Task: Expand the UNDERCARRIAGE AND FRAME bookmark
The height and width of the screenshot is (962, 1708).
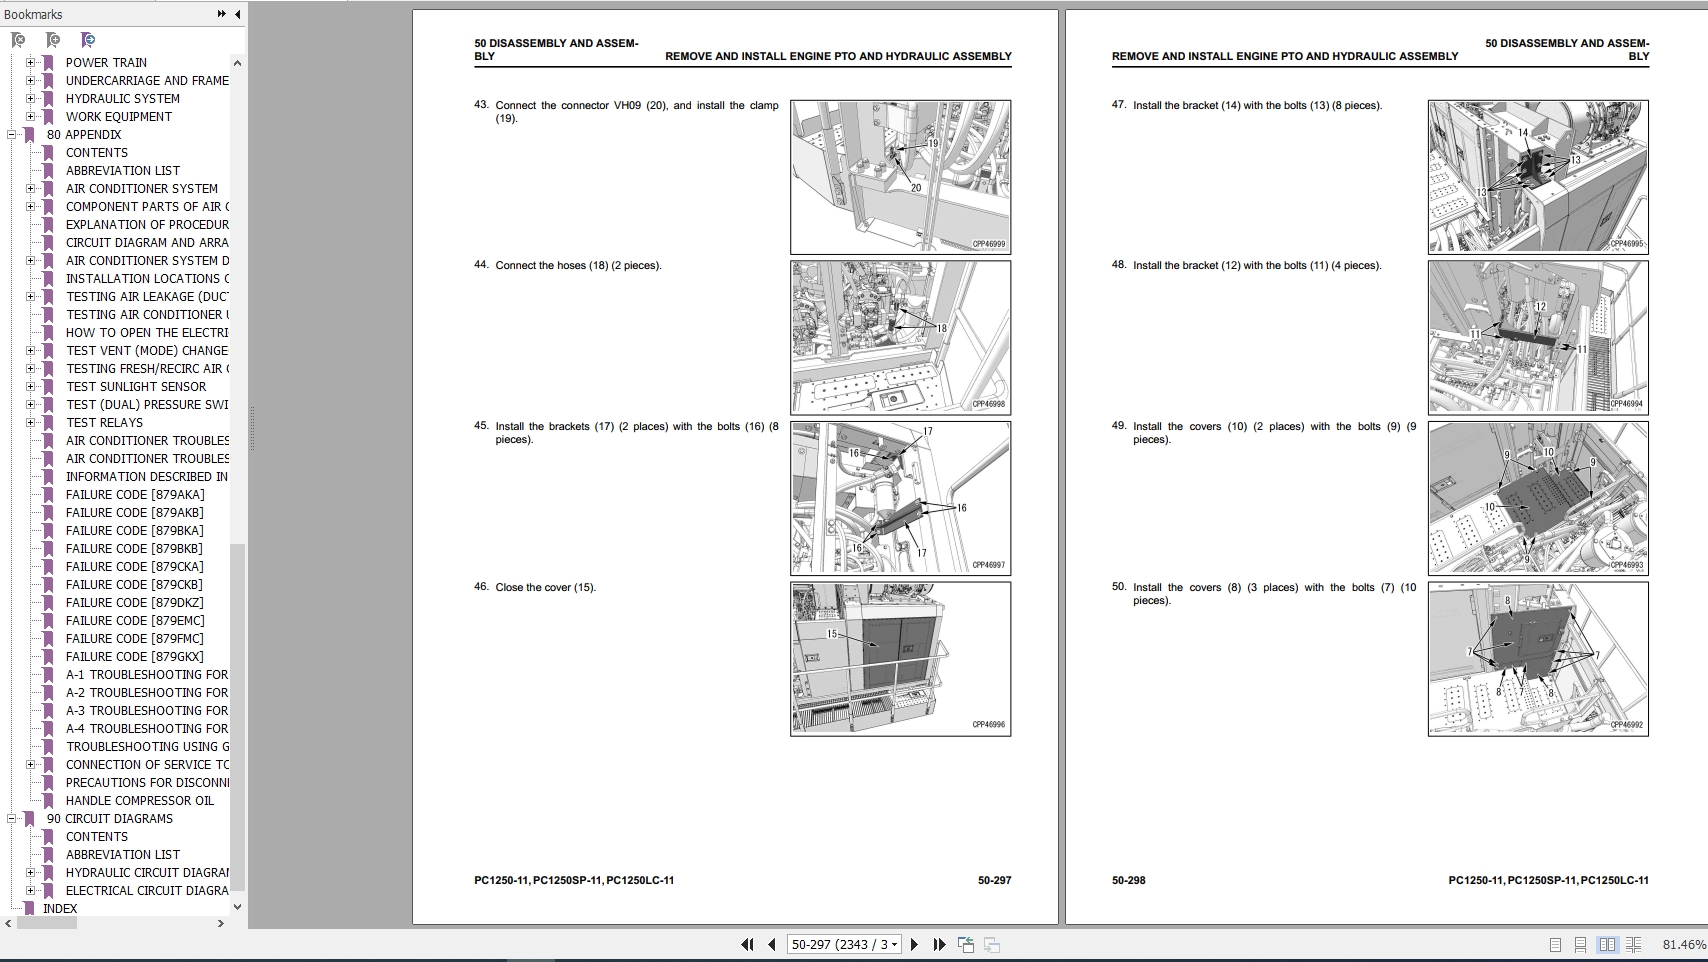Action: (x=30, y=80)
